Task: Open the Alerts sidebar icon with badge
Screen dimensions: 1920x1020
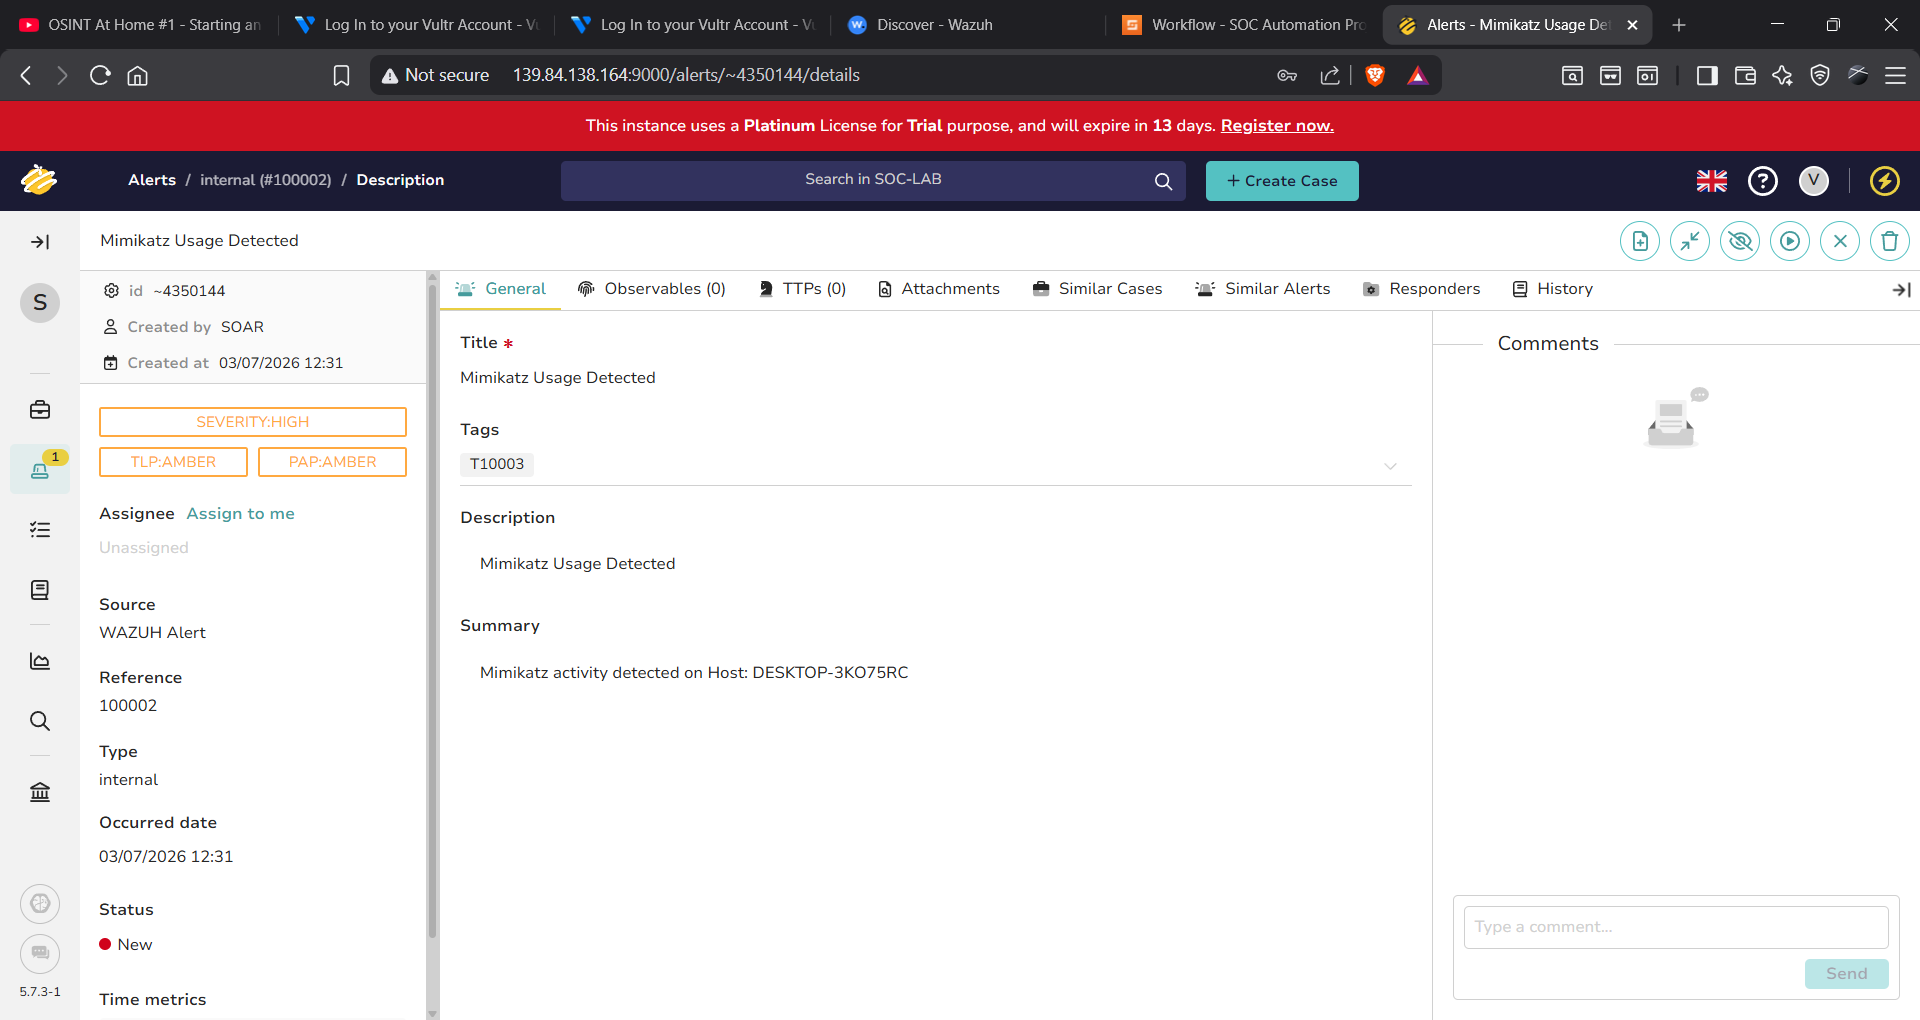Action: click(40, 470)
